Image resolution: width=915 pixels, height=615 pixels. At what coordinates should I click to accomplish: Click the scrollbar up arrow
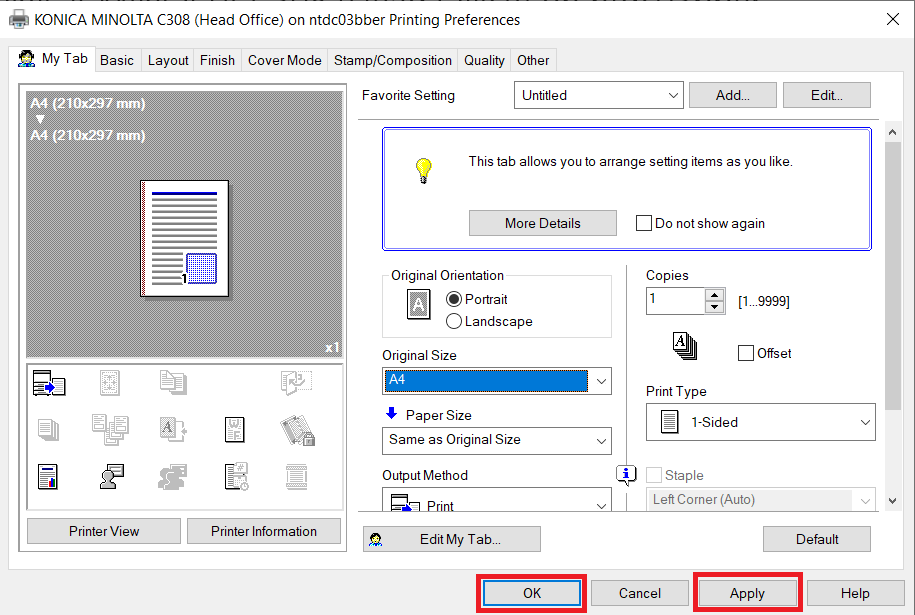[x=893, y=132]
